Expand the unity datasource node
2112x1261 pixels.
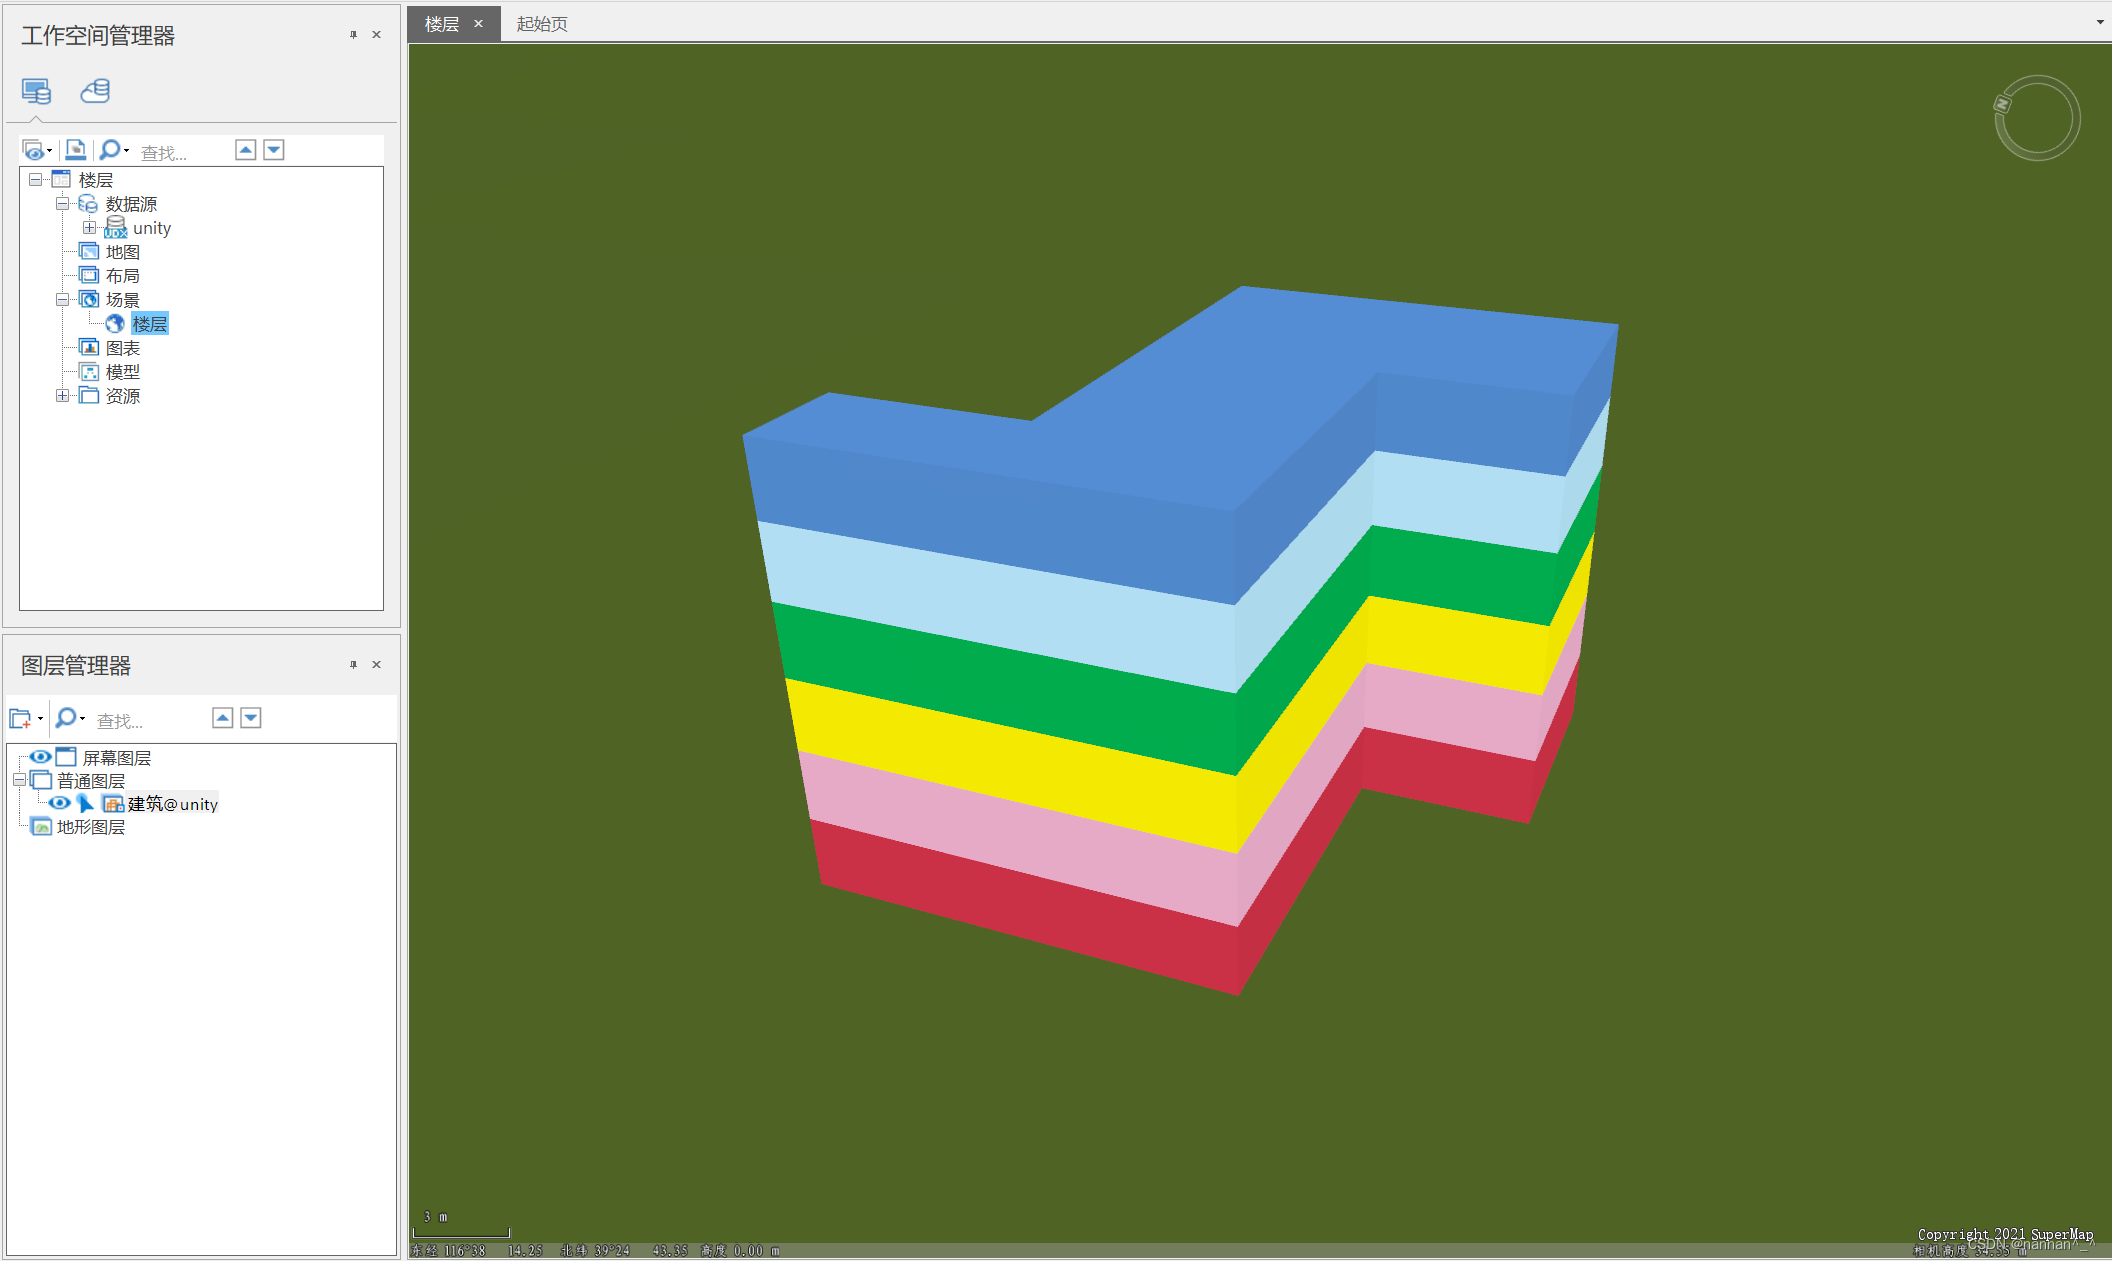pyautogui.click(x=89, y=228)
